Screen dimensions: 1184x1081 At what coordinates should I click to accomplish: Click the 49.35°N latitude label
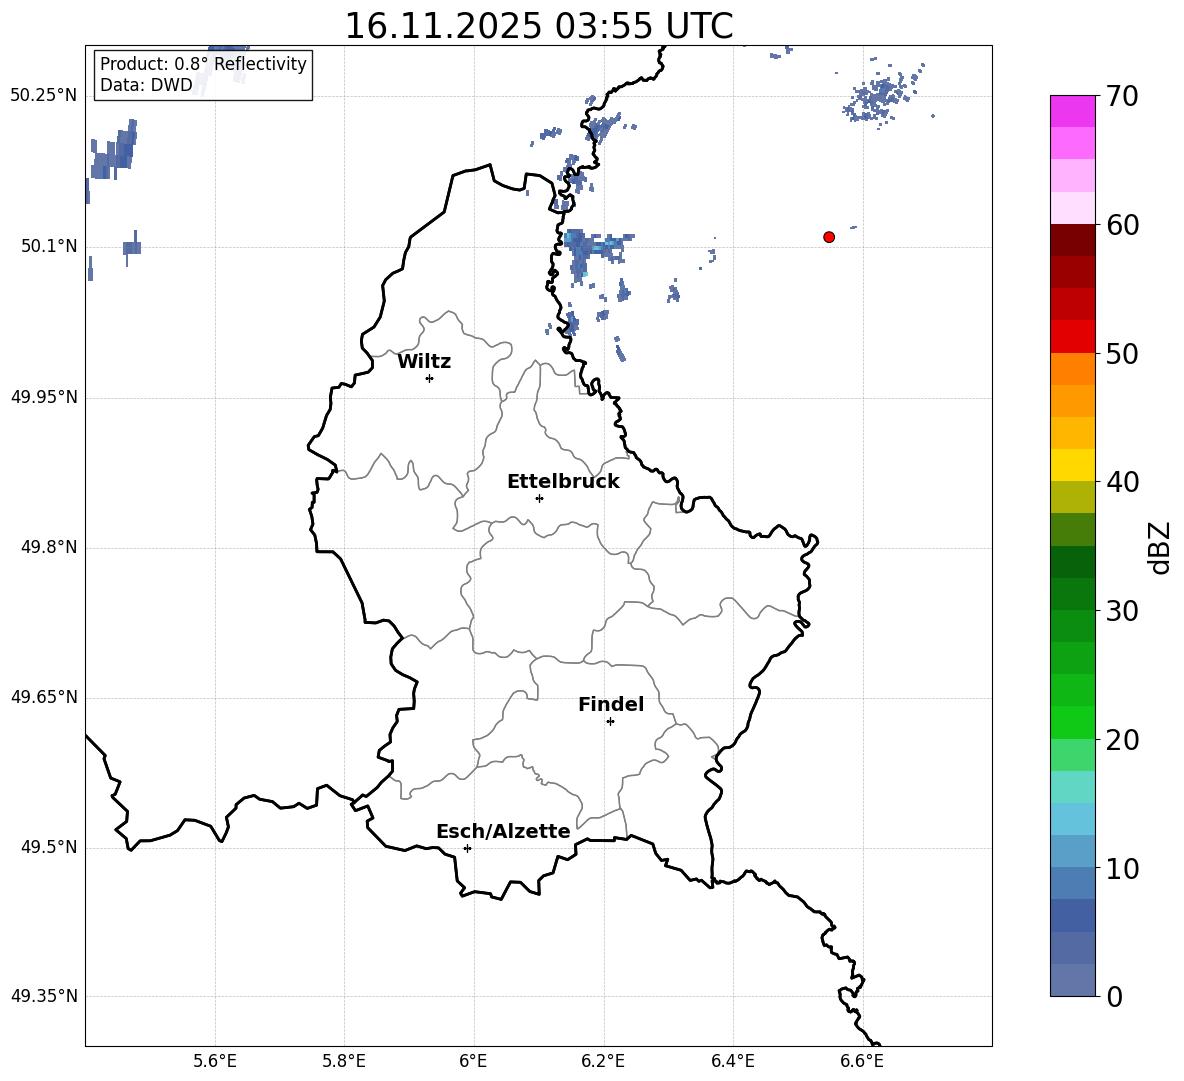pos(44,996)
